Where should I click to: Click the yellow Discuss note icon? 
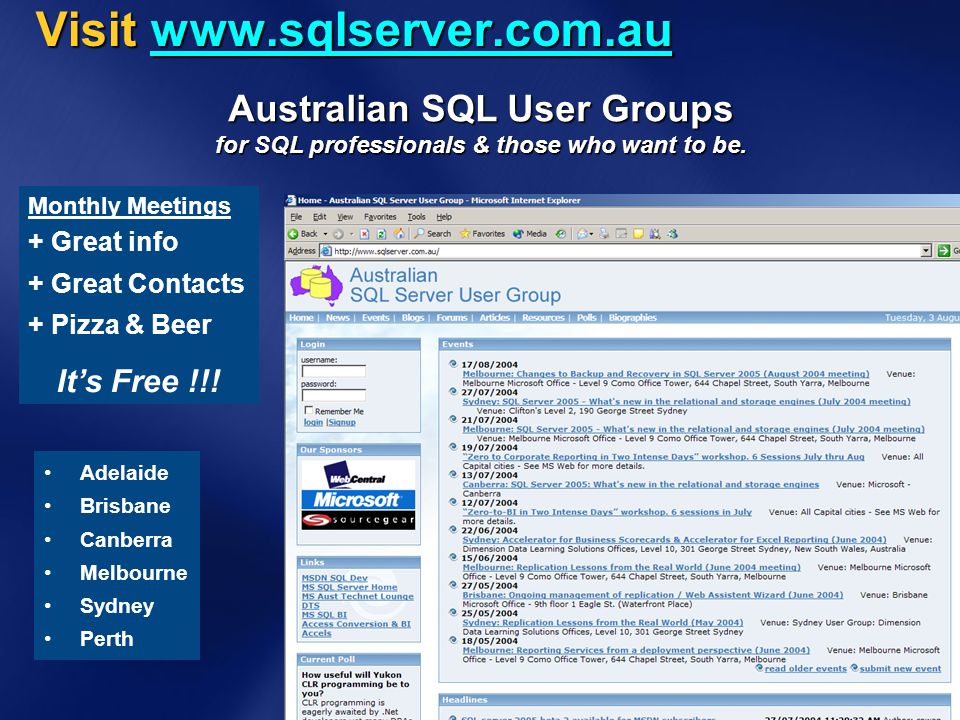tap(638, 233)
